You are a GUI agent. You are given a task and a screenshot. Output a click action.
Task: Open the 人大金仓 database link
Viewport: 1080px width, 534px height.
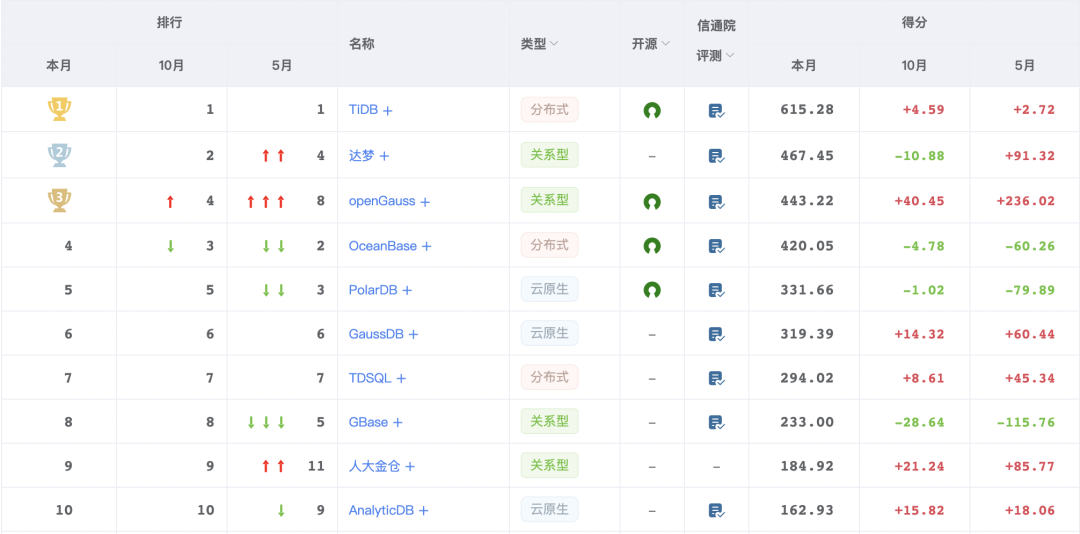point(375,466)
